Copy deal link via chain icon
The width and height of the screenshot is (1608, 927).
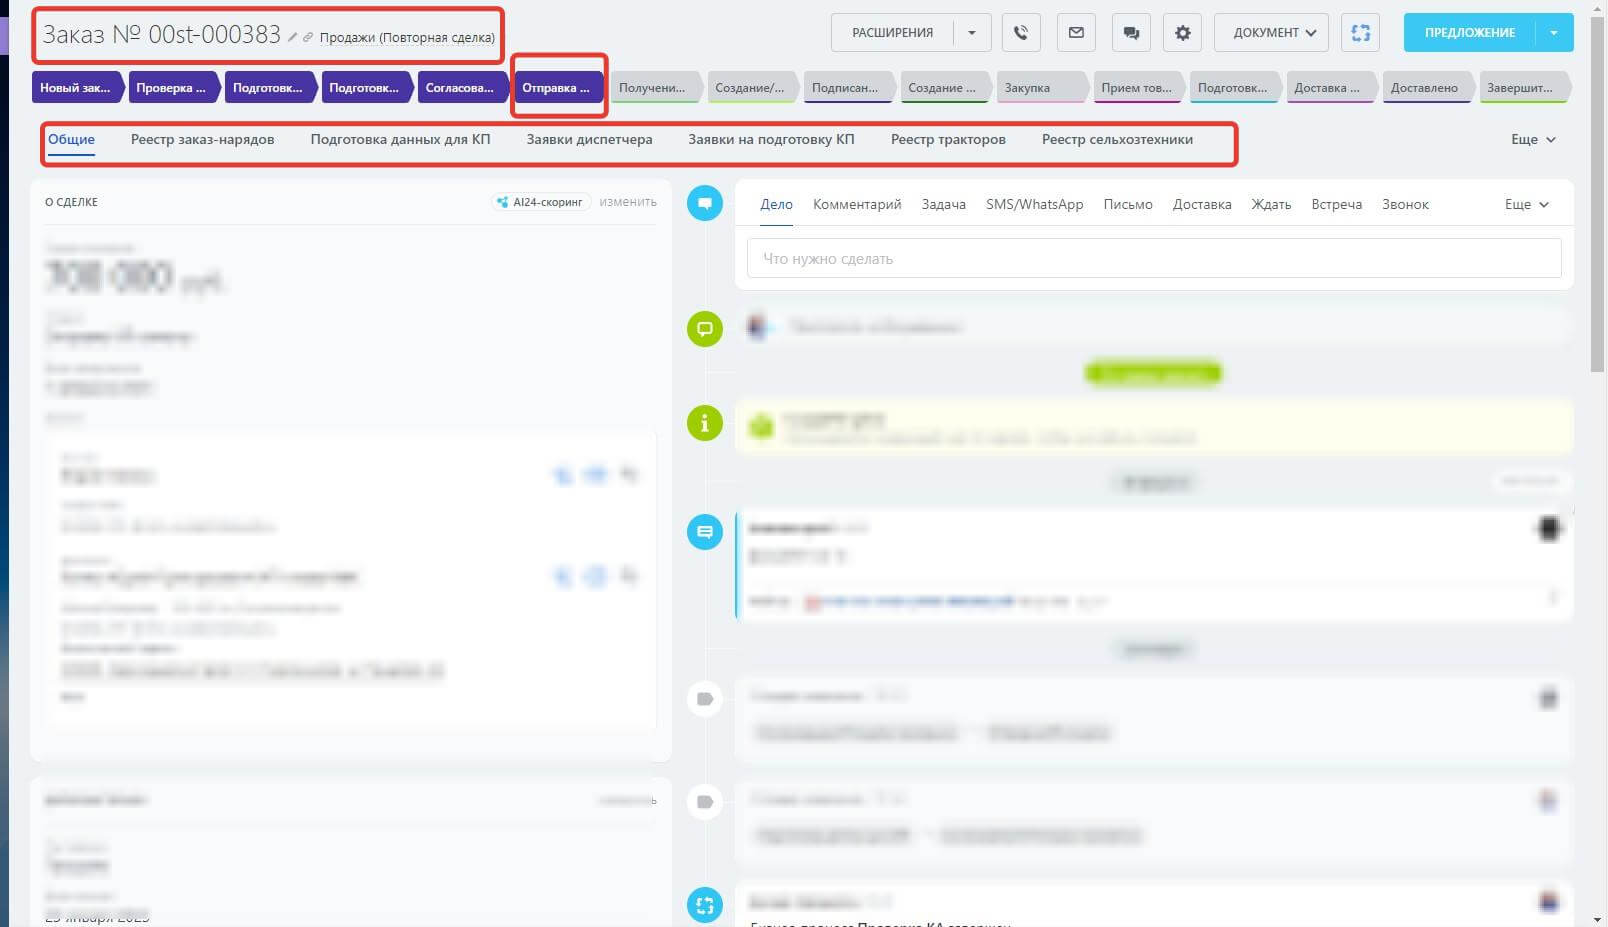[308, 38]
